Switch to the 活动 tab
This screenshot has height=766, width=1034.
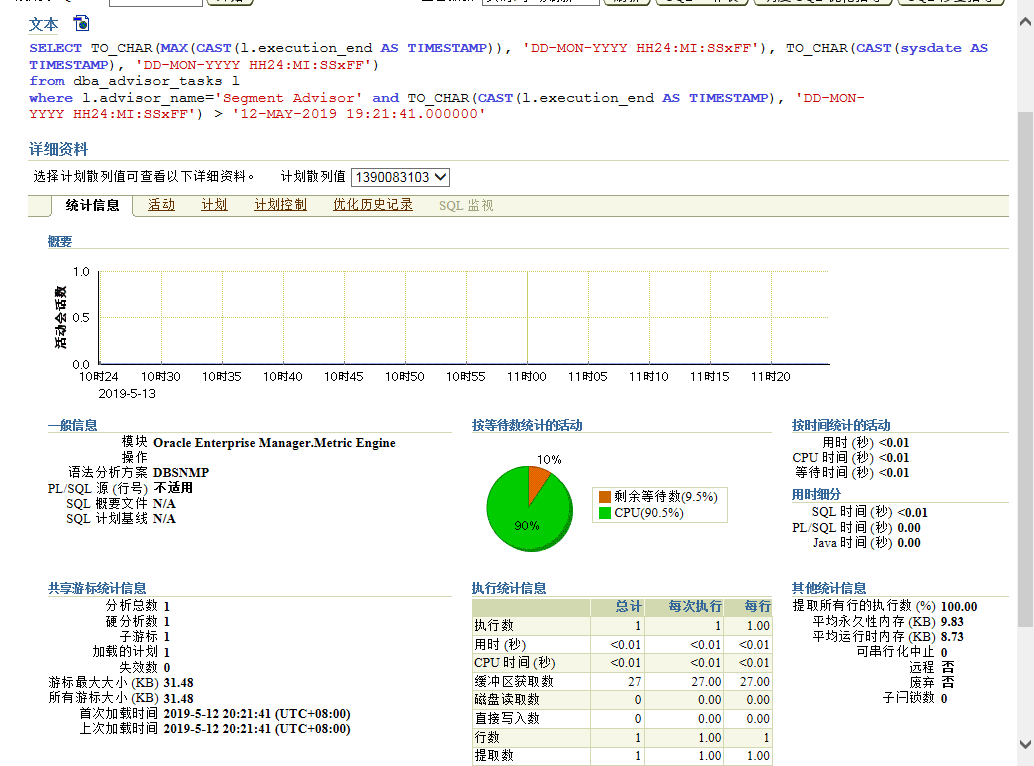click(x=163, y=205)
